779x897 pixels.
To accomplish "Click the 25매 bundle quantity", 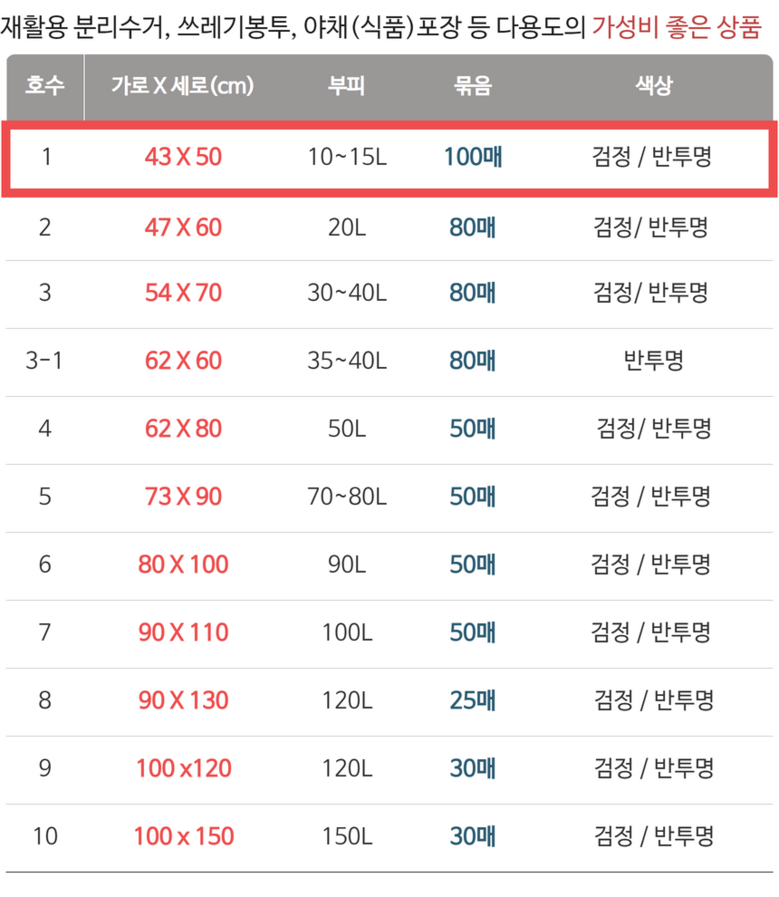I will click(472, 700).
